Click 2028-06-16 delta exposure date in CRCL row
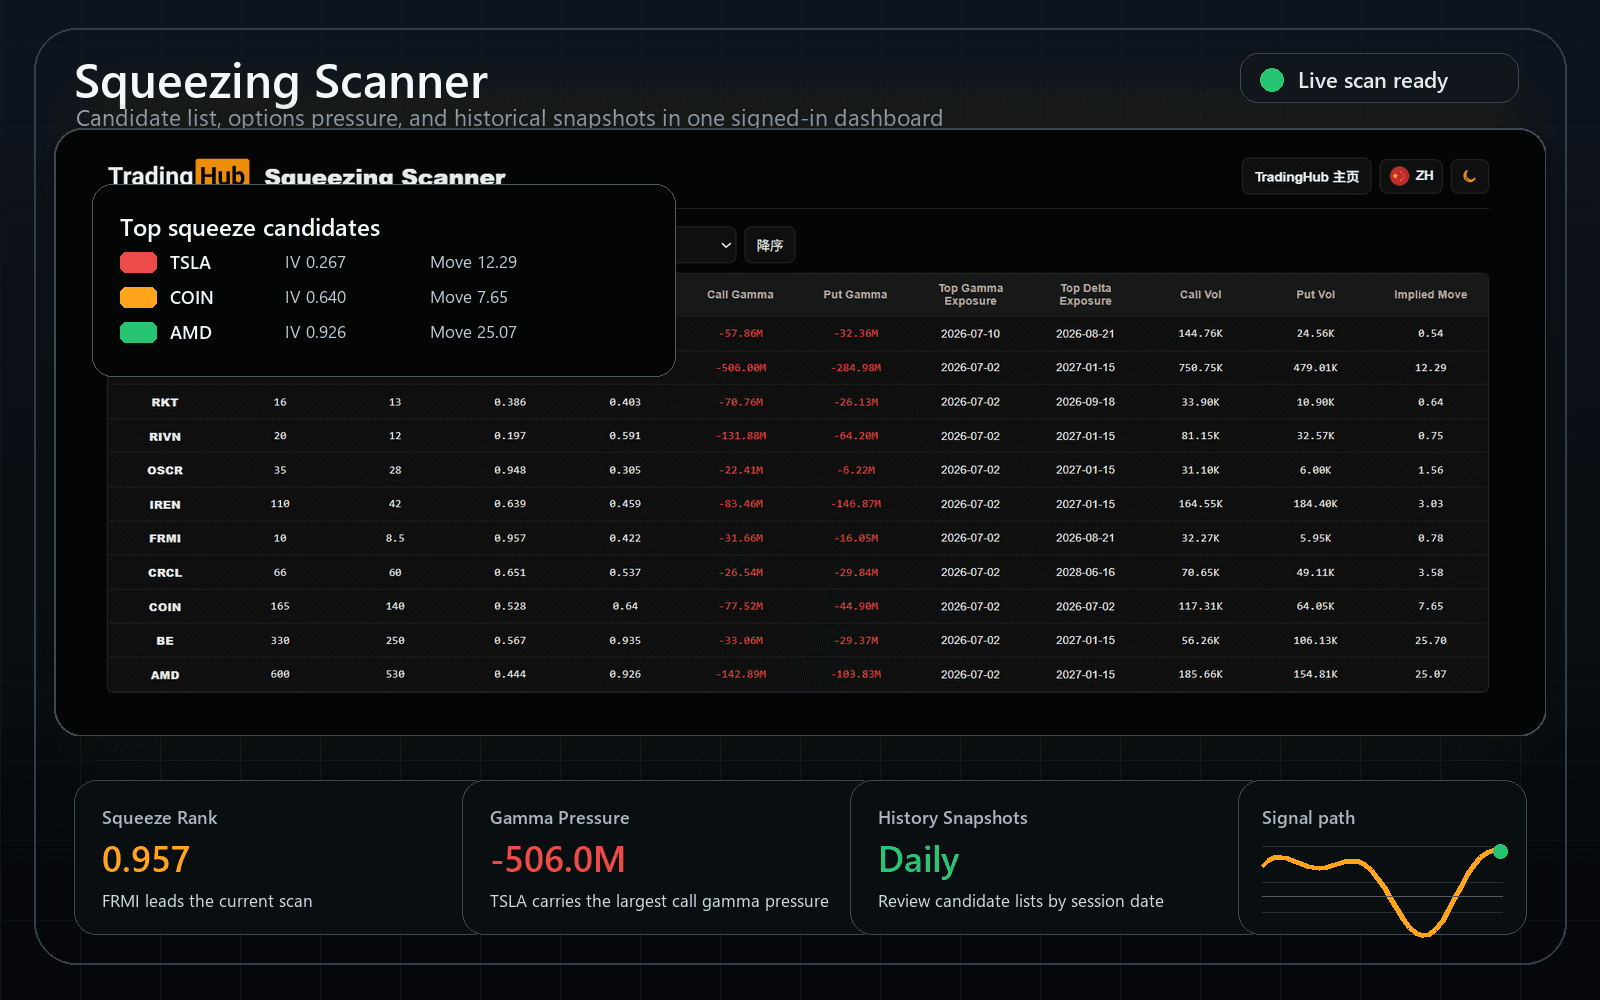 coord(1085,572)
